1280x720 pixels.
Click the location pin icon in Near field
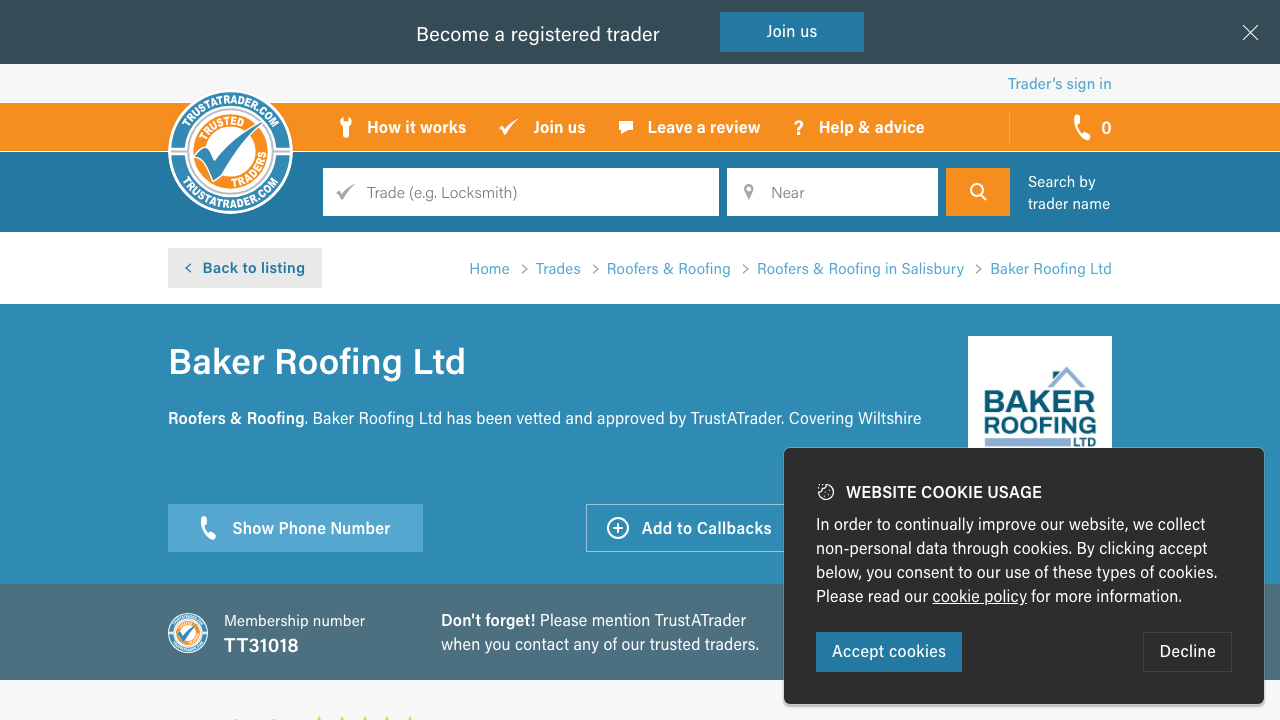[x=749, y=191]
